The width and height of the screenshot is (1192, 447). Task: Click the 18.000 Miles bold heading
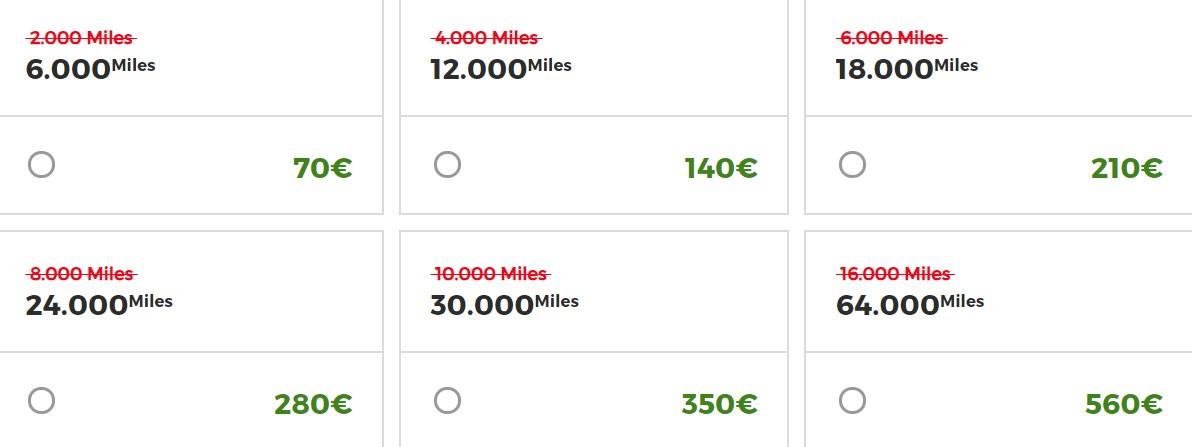tap(907, 68)
